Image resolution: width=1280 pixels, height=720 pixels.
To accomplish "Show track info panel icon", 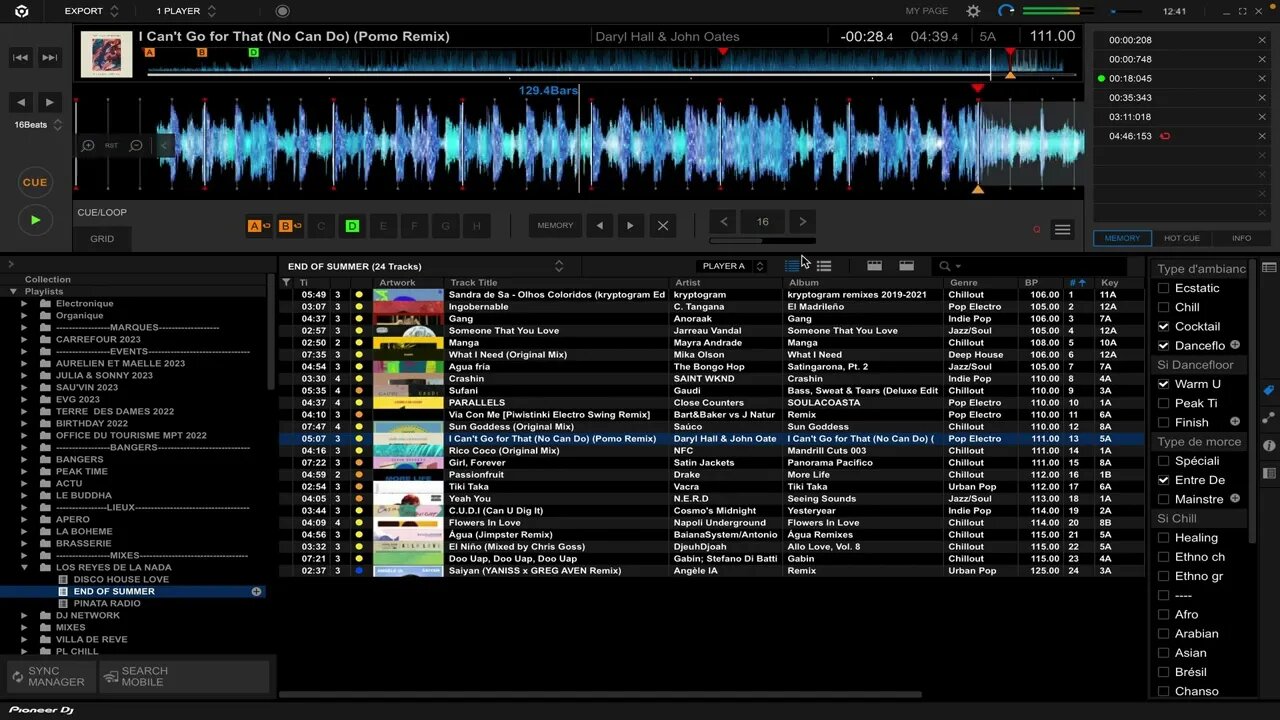I will 1269,445.
